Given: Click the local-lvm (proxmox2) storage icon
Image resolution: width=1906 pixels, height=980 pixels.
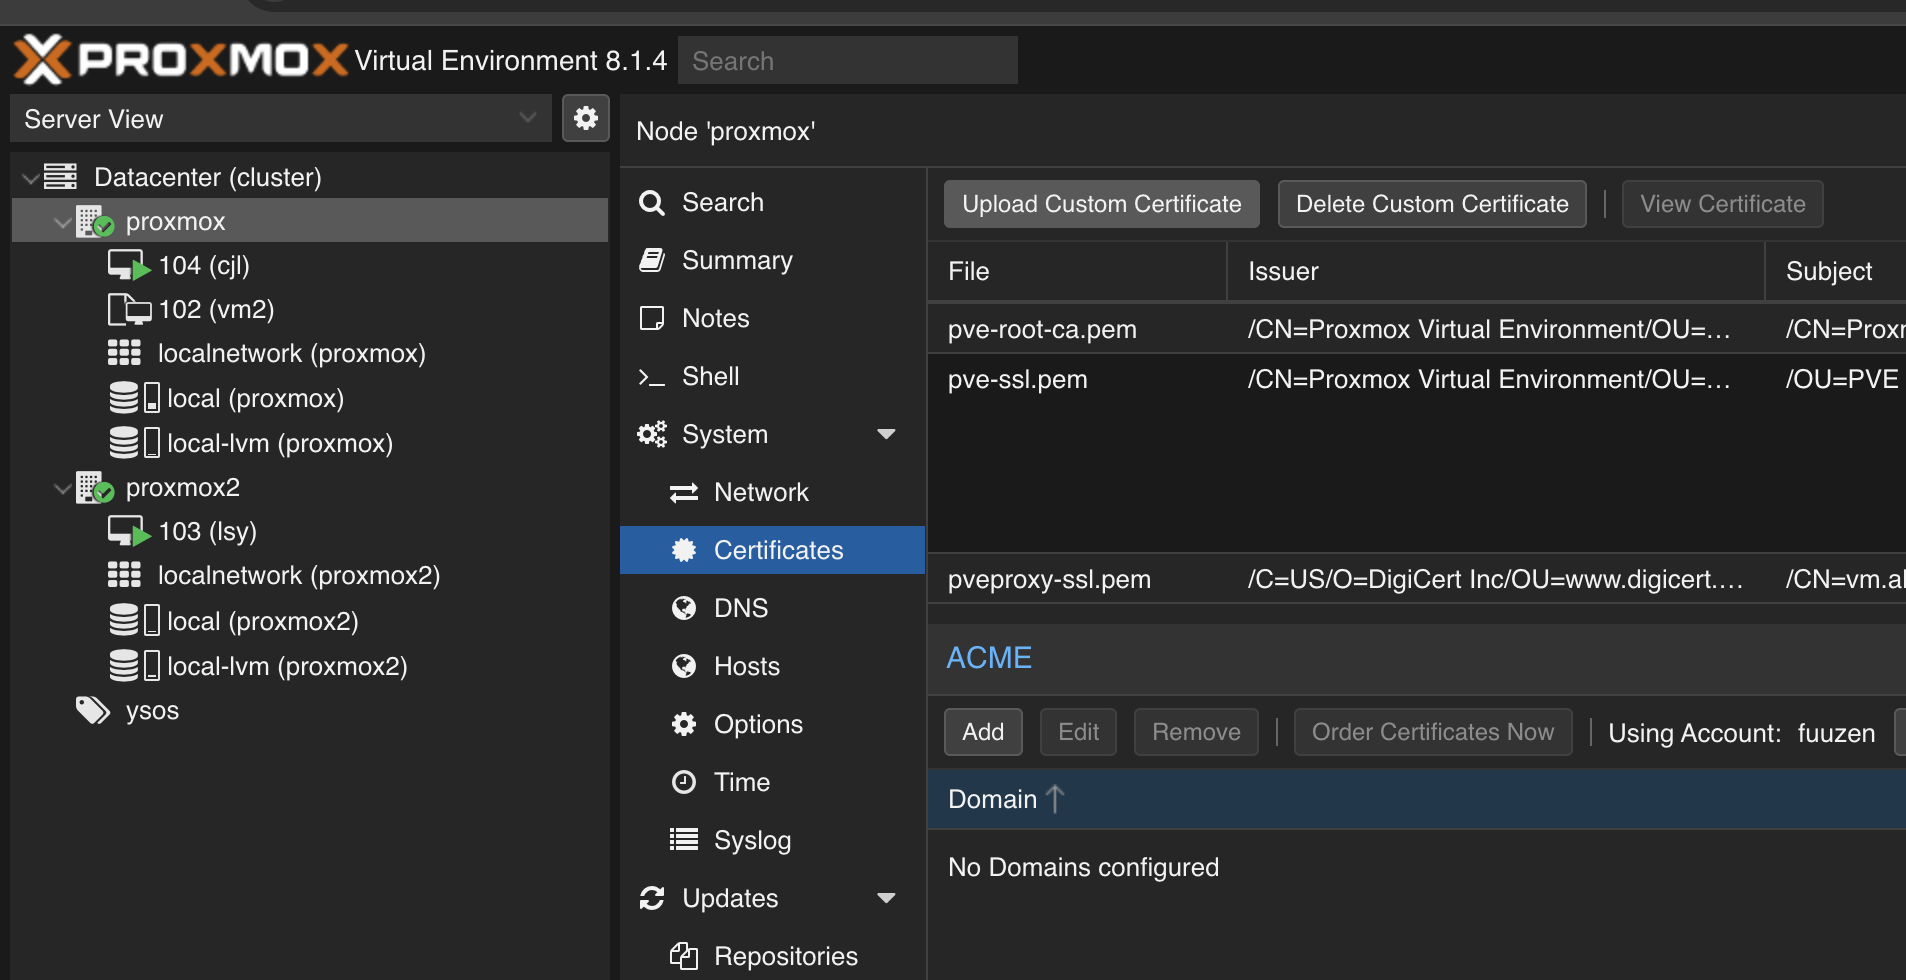Looking at the screenshot, I should [134, 666].
